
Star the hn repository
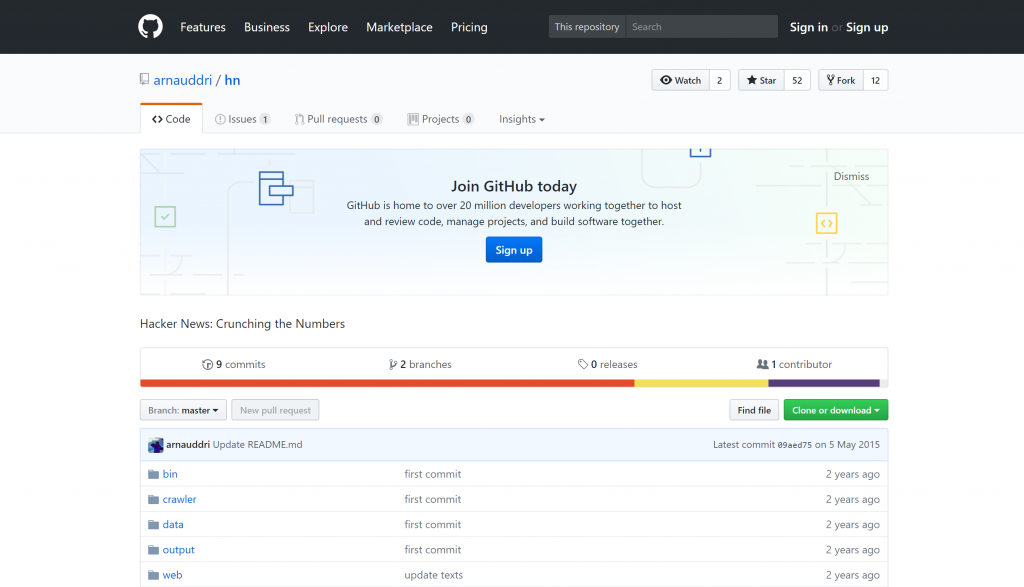(761, 80)
